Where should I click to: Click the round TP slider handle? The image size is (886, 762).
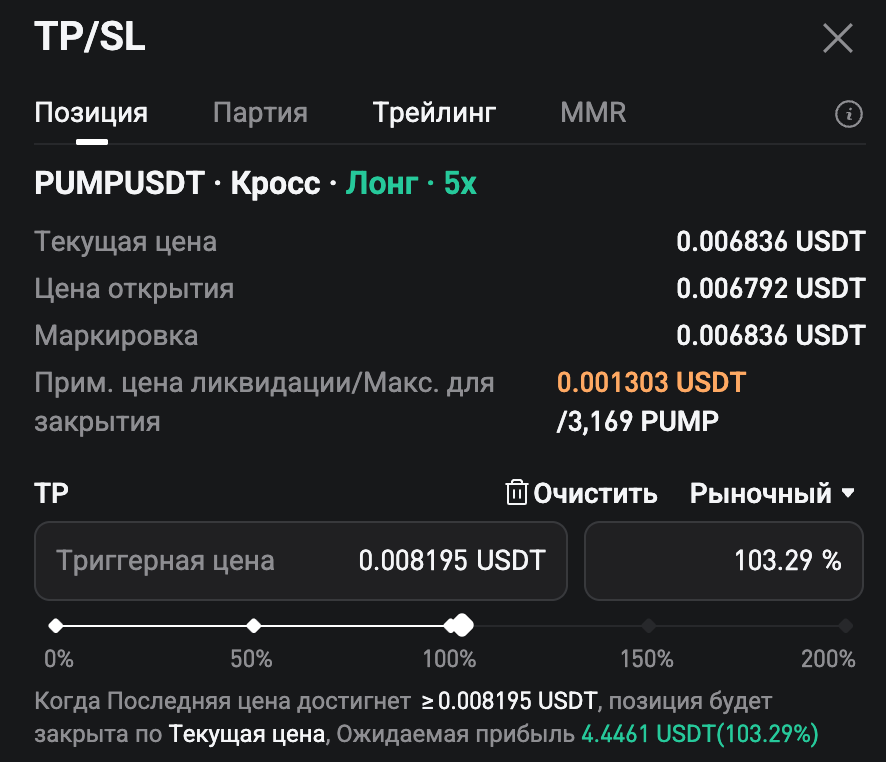(462, 626)
